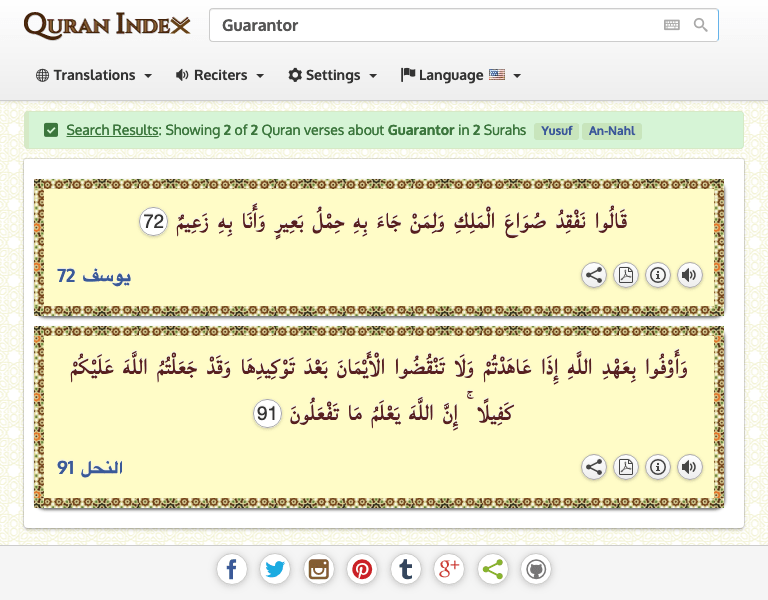The image size is (768, 600).
Task: Play audio for An-Nahl verse 91
Action: click(688, 467)
